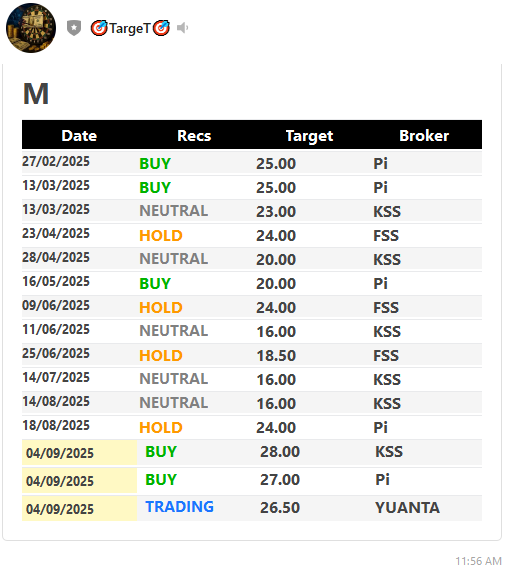Click the blue TRADING recommendation from YUANTA
The height and width of the screenshot is (570, 507).
(x=180, y=507)
